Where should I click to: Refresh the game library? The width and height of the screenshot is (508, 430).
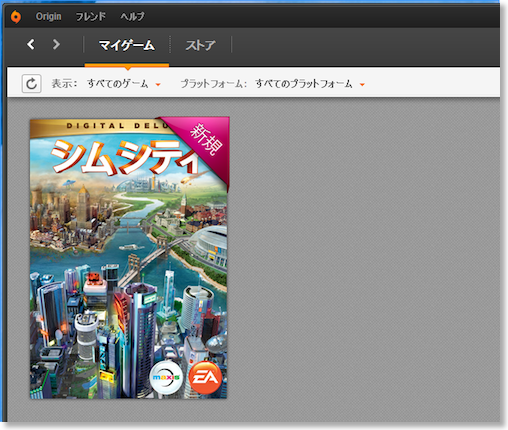click(31, 83)
